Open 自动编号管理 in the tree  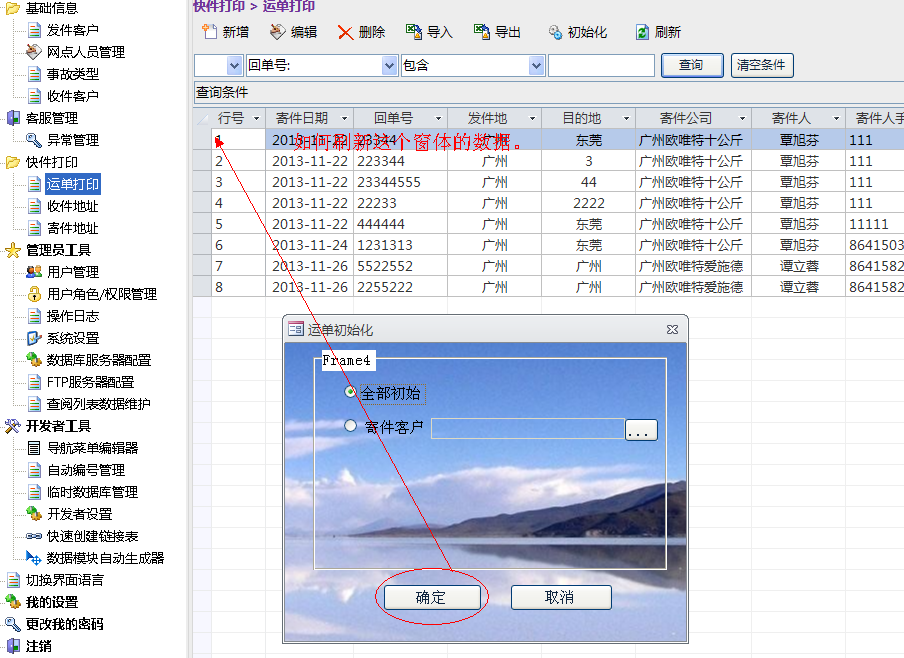click(86, 470)
